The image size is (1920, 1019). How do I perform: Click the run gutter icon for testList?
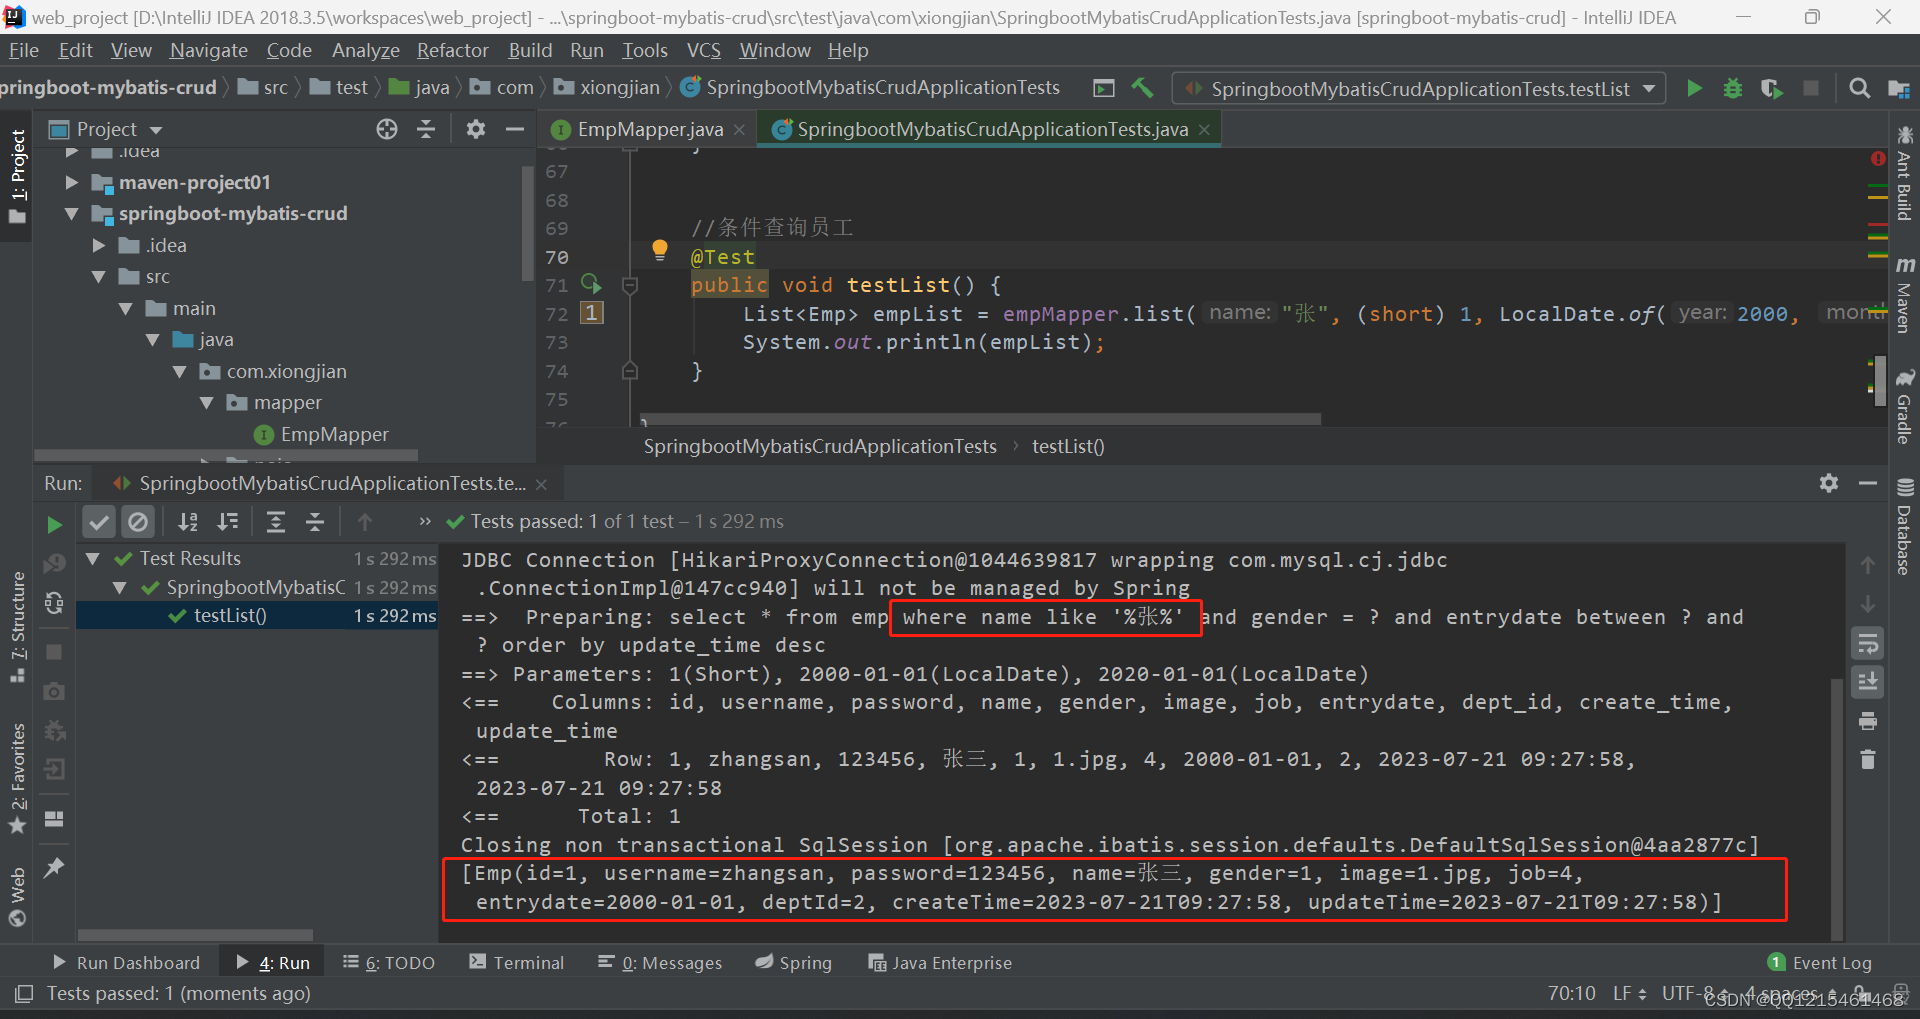[591, 285]
